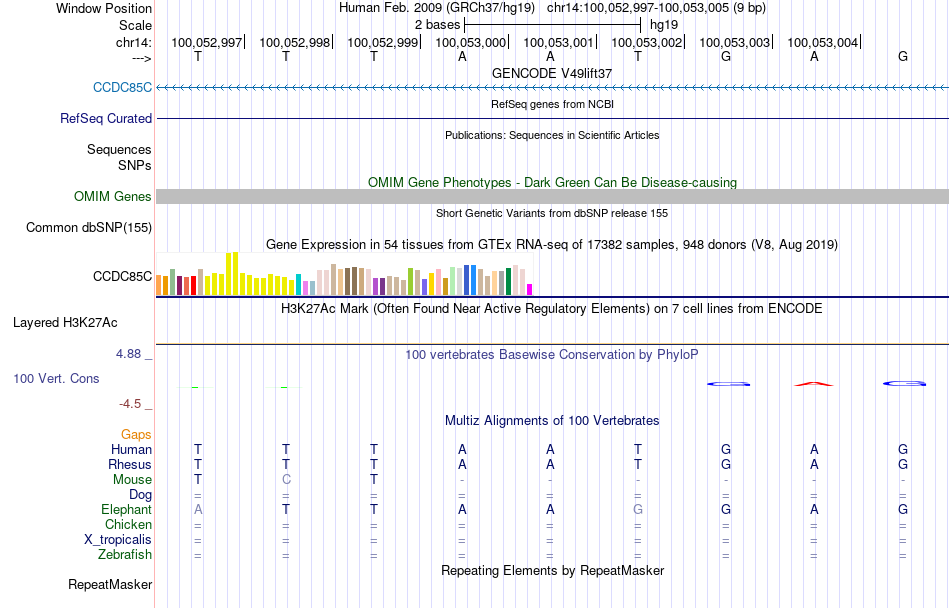Viewport: 950px width, 608px height.
Task: Click the GENCODE V49lift37 track title
Action: coord(552,73)
